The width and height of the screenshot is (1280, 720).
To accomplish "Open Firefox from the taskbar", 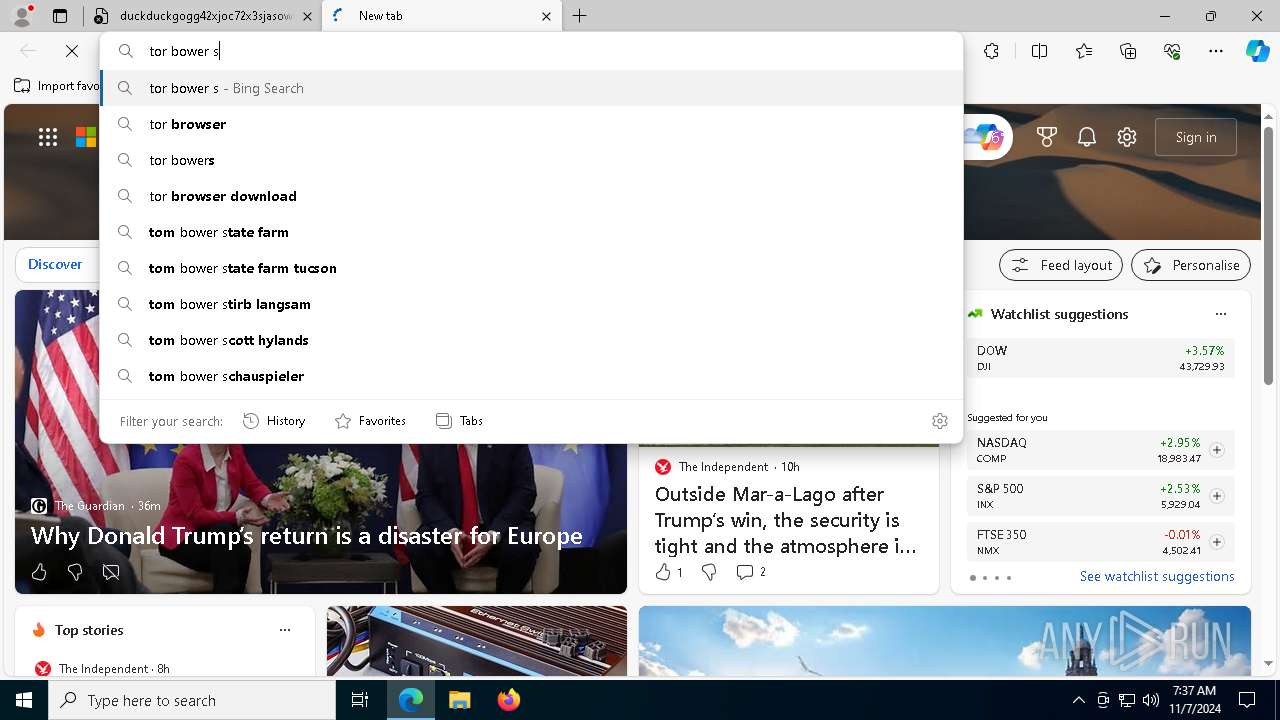I will [x=508, y=700].
